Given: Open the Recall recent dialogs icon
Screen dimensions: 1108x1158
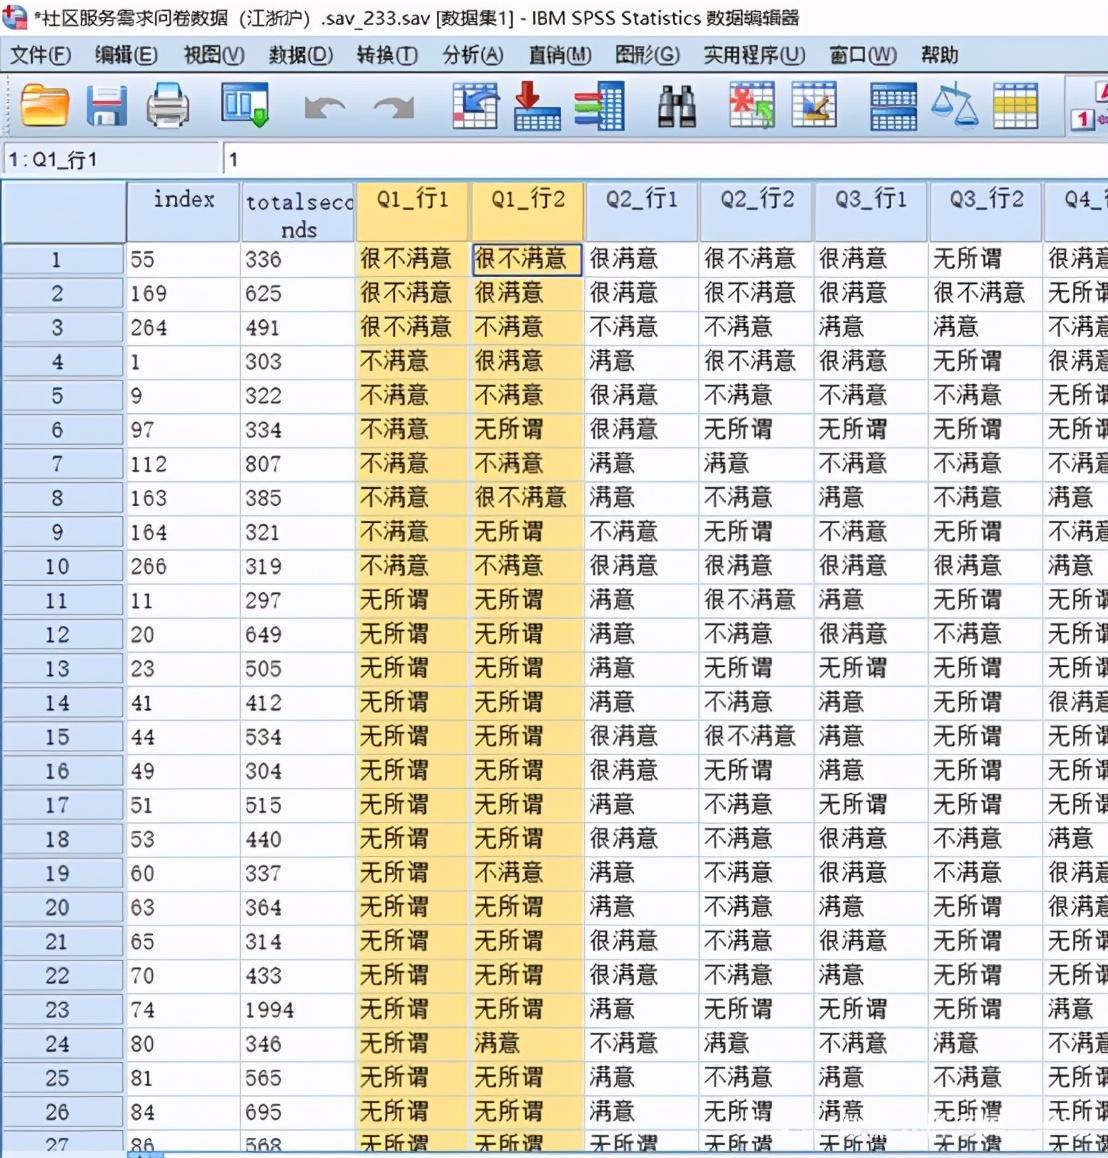Looking at the screenshot, I should [x=245, y=106].
